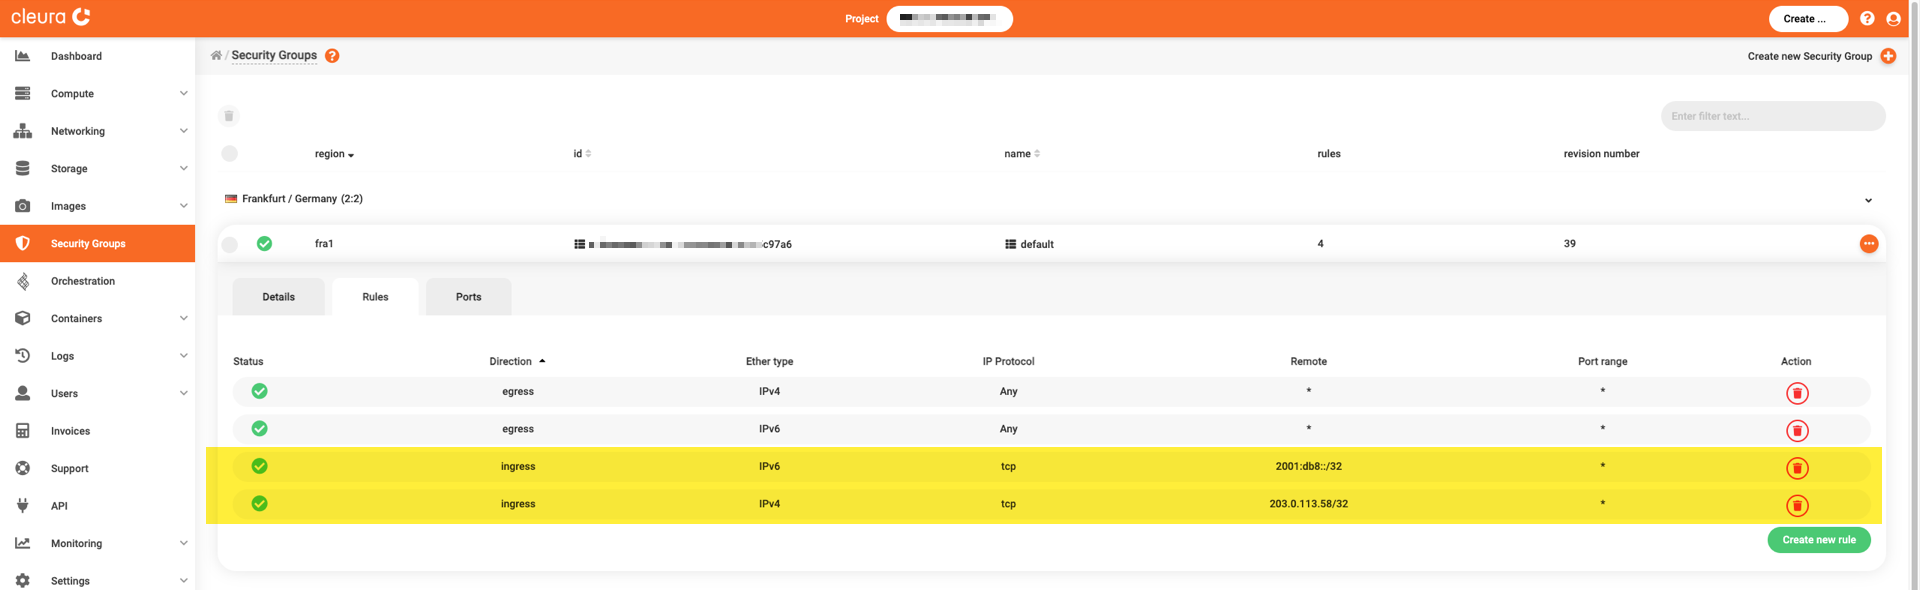Click the home breadcrumb icon
Image resolution: width=1920 pixels, height=590 pixels.
point(216,56)
